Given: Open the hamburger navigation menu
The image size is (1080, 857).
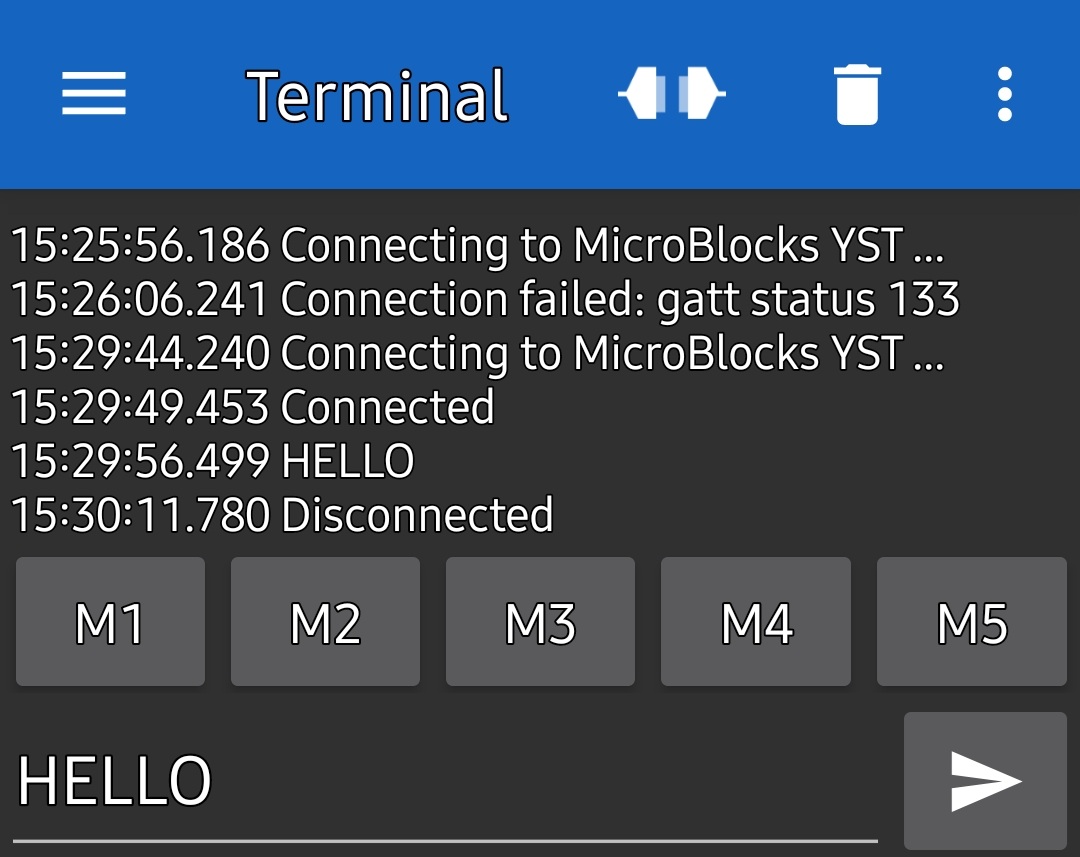Looking at the screenshot, I should 94,95.
